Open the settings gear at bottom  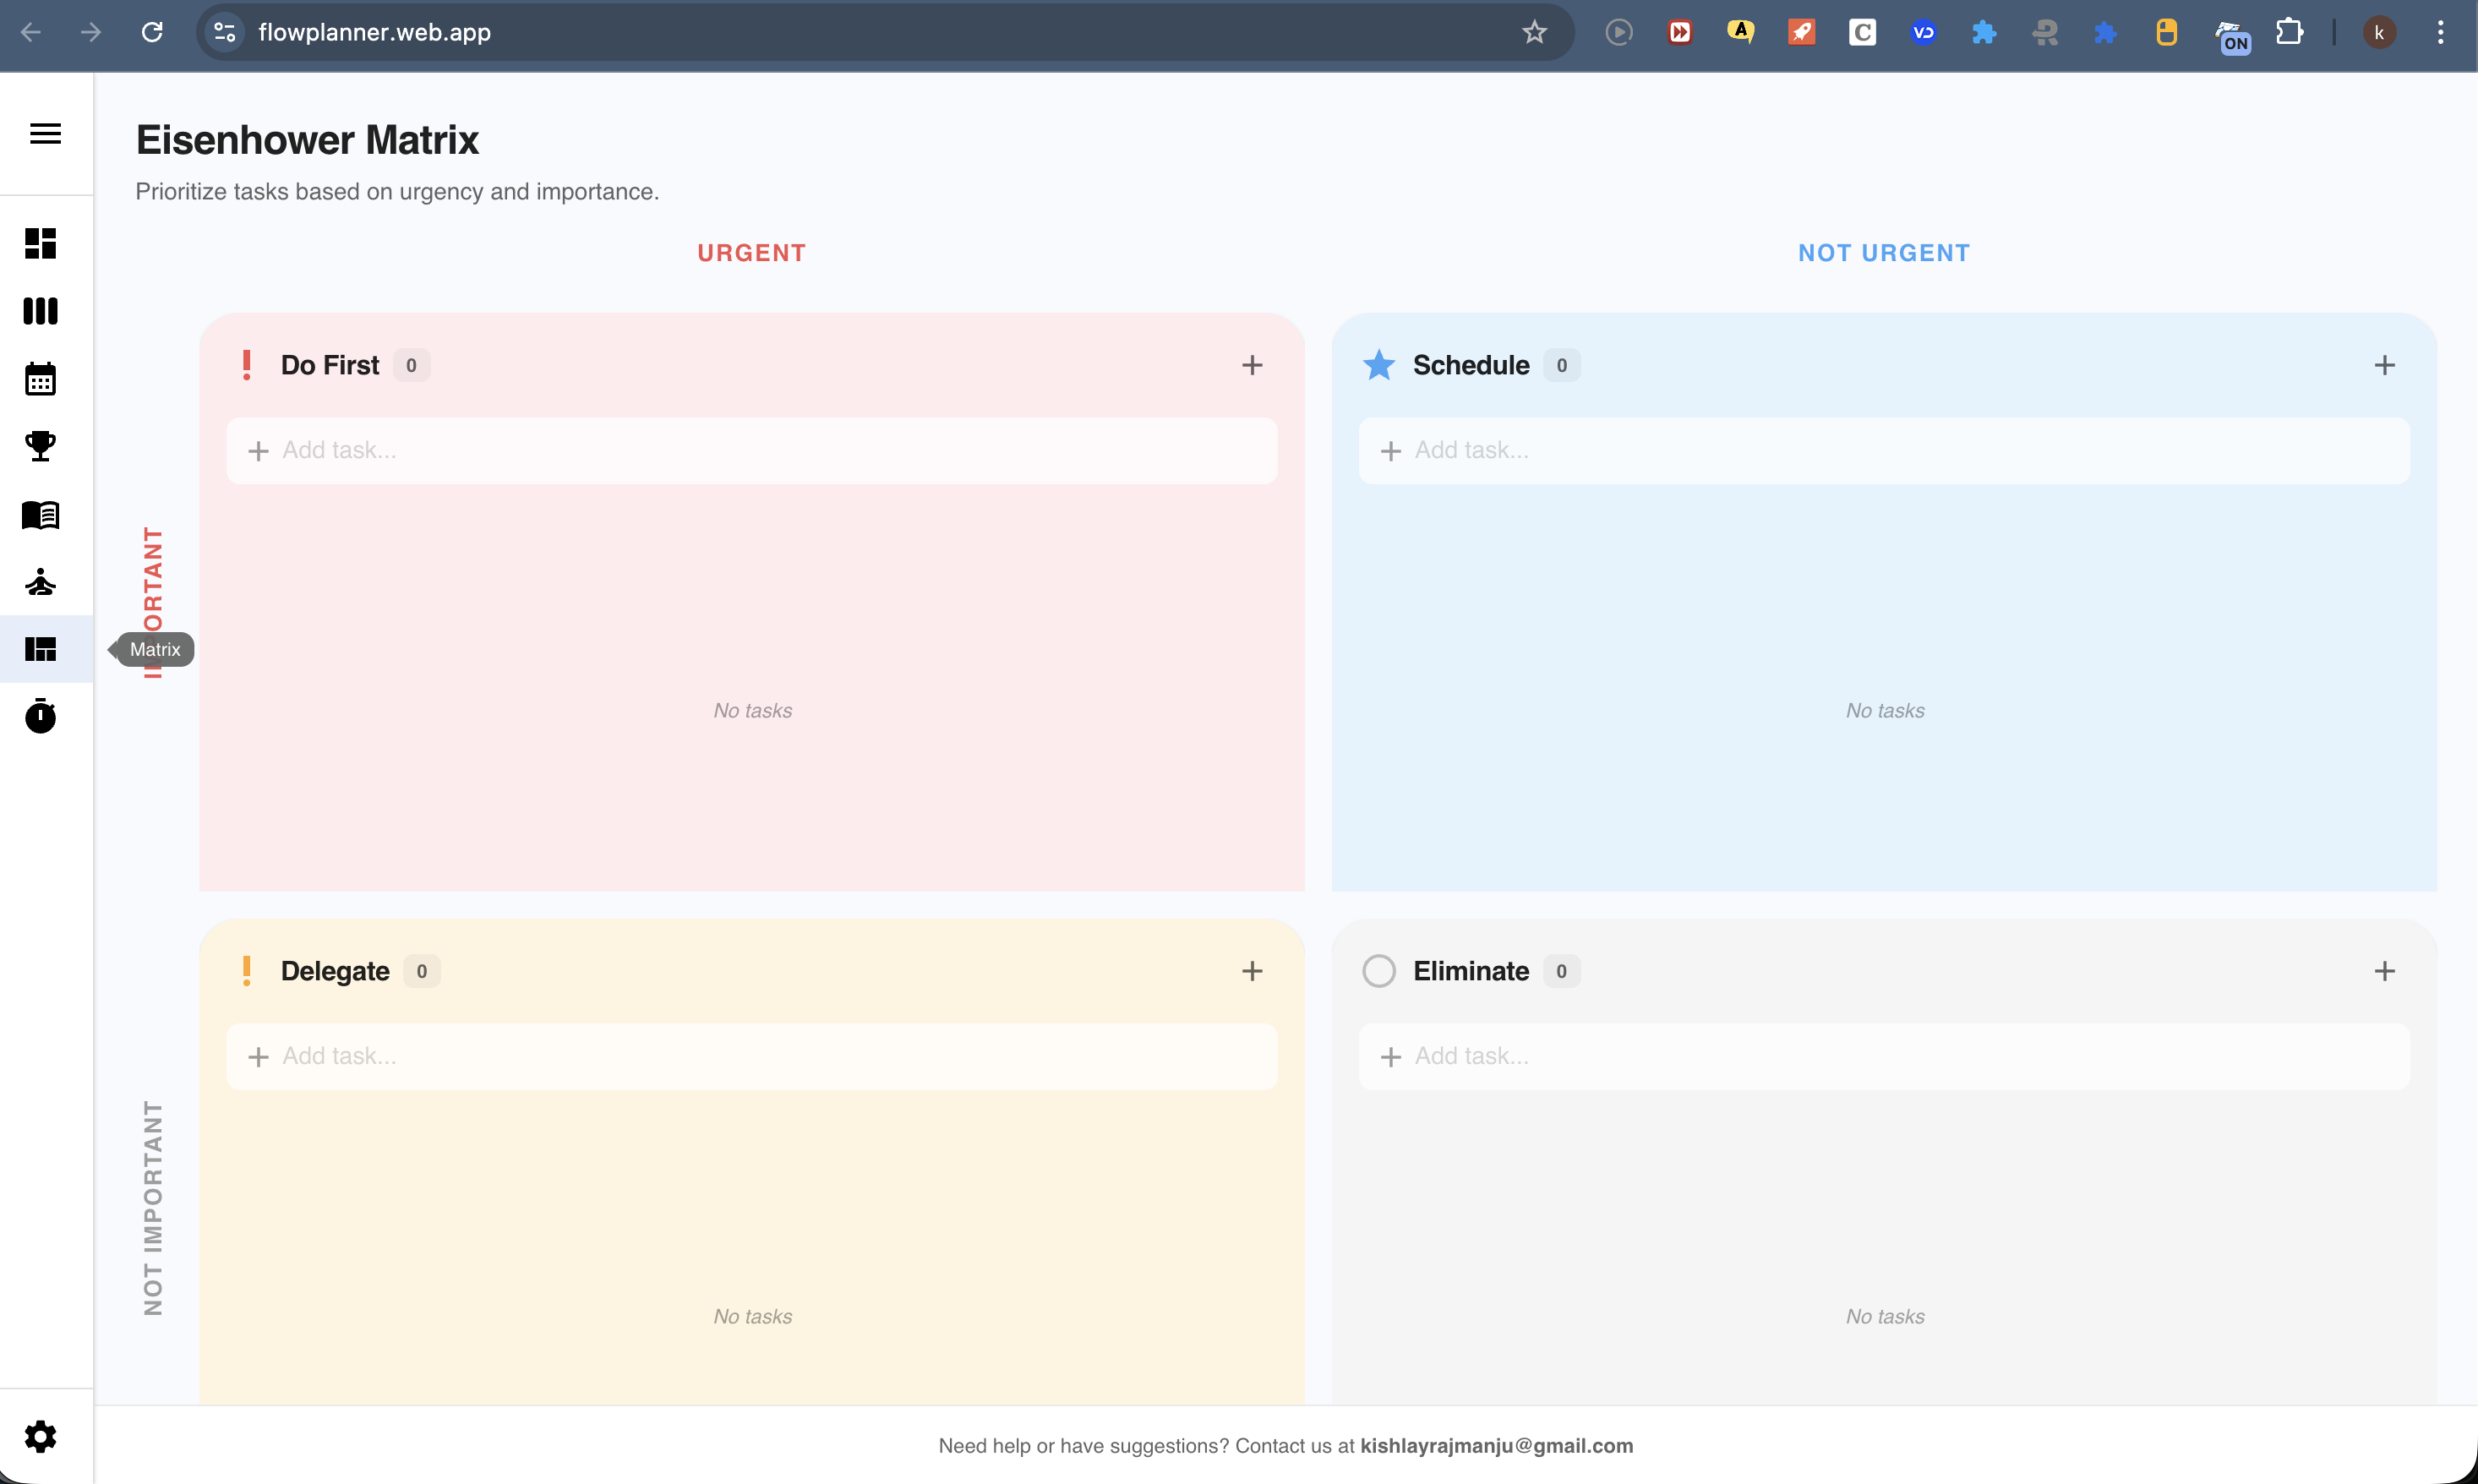point(41,1437)
